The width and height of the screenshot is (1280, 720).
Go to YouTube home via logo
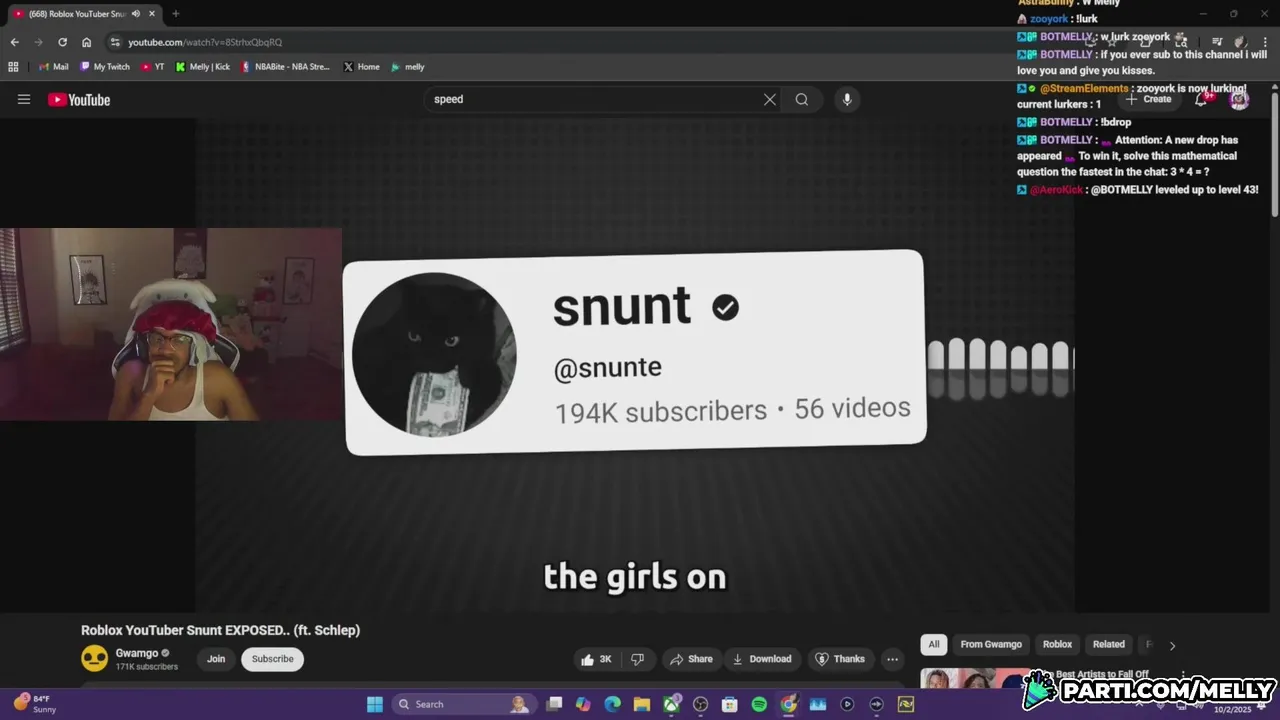79,99
